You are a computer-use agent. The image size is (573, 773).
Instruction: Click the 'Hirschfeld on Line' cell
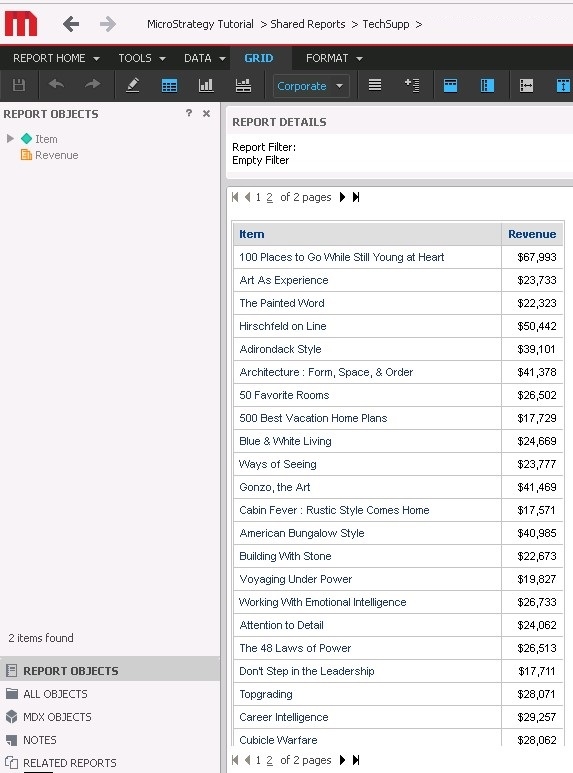coord(367,326)
